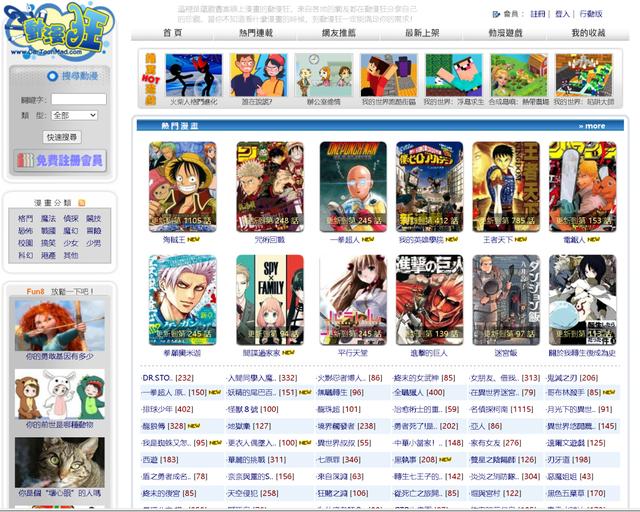
Task: Open the One Punch Man cover
Action: 353,187
